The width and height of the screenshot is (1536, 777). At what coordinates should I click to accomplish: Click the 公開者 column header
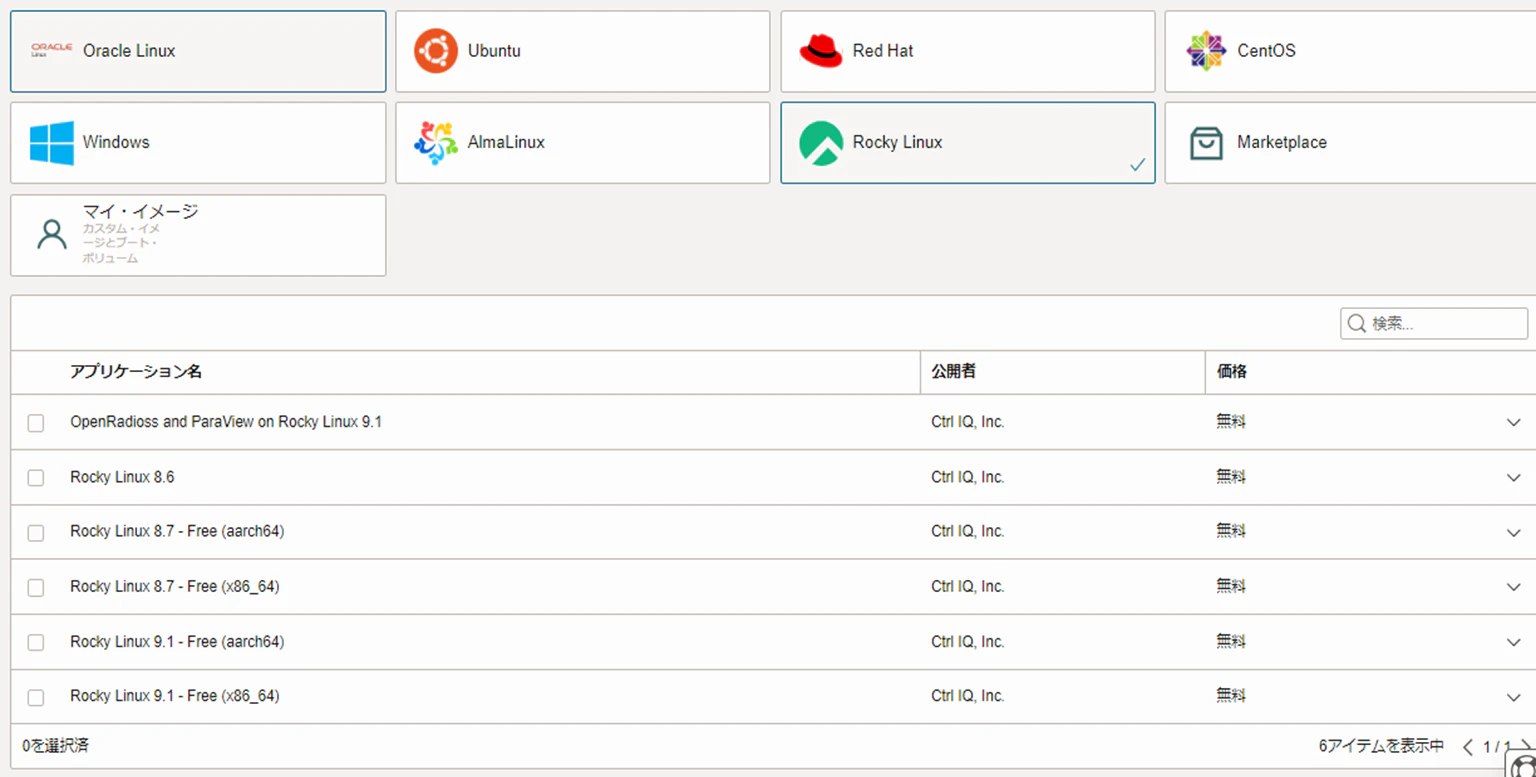(953, 372)
